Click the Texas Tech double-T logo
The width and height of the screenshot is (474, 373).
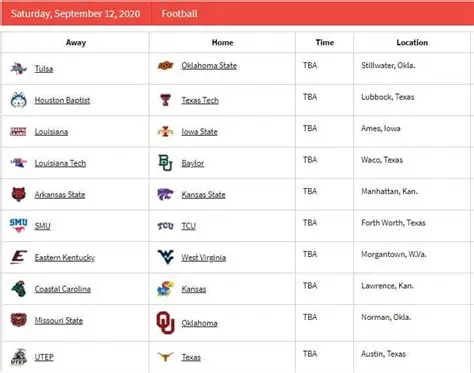[165, 100]
